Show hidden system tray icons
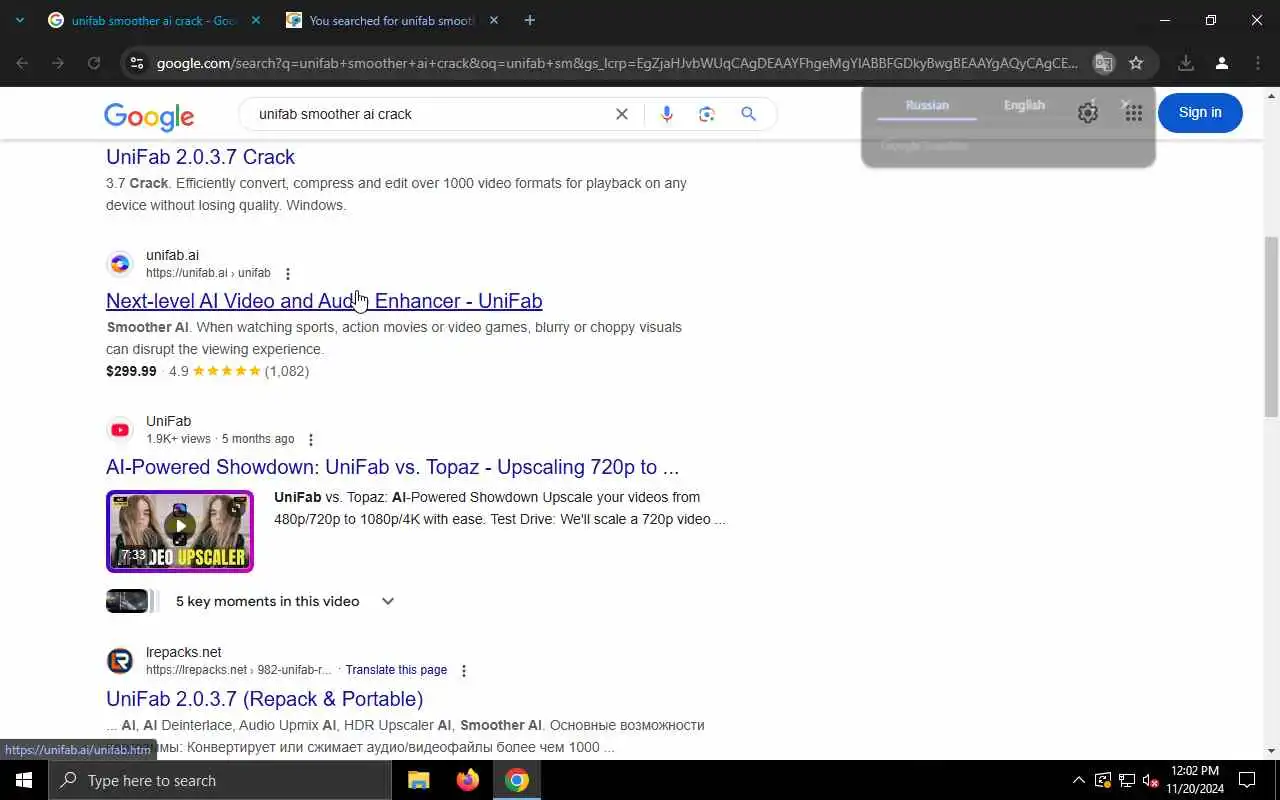Viewport: 1280px width, 800px height. pyautogui.click(x=1078, y=780)
